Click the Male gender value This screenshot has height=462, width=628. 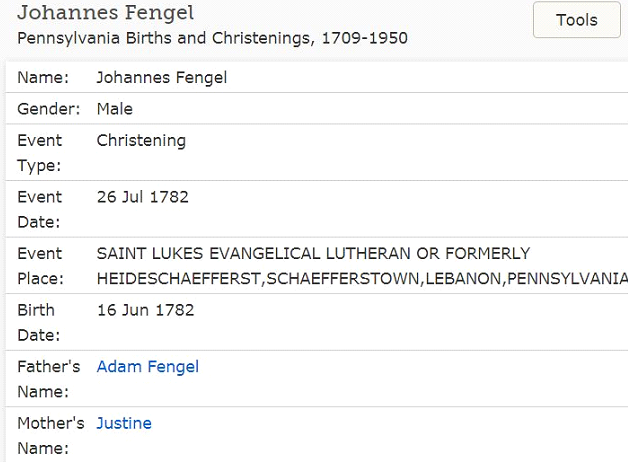tap(115, 109)
